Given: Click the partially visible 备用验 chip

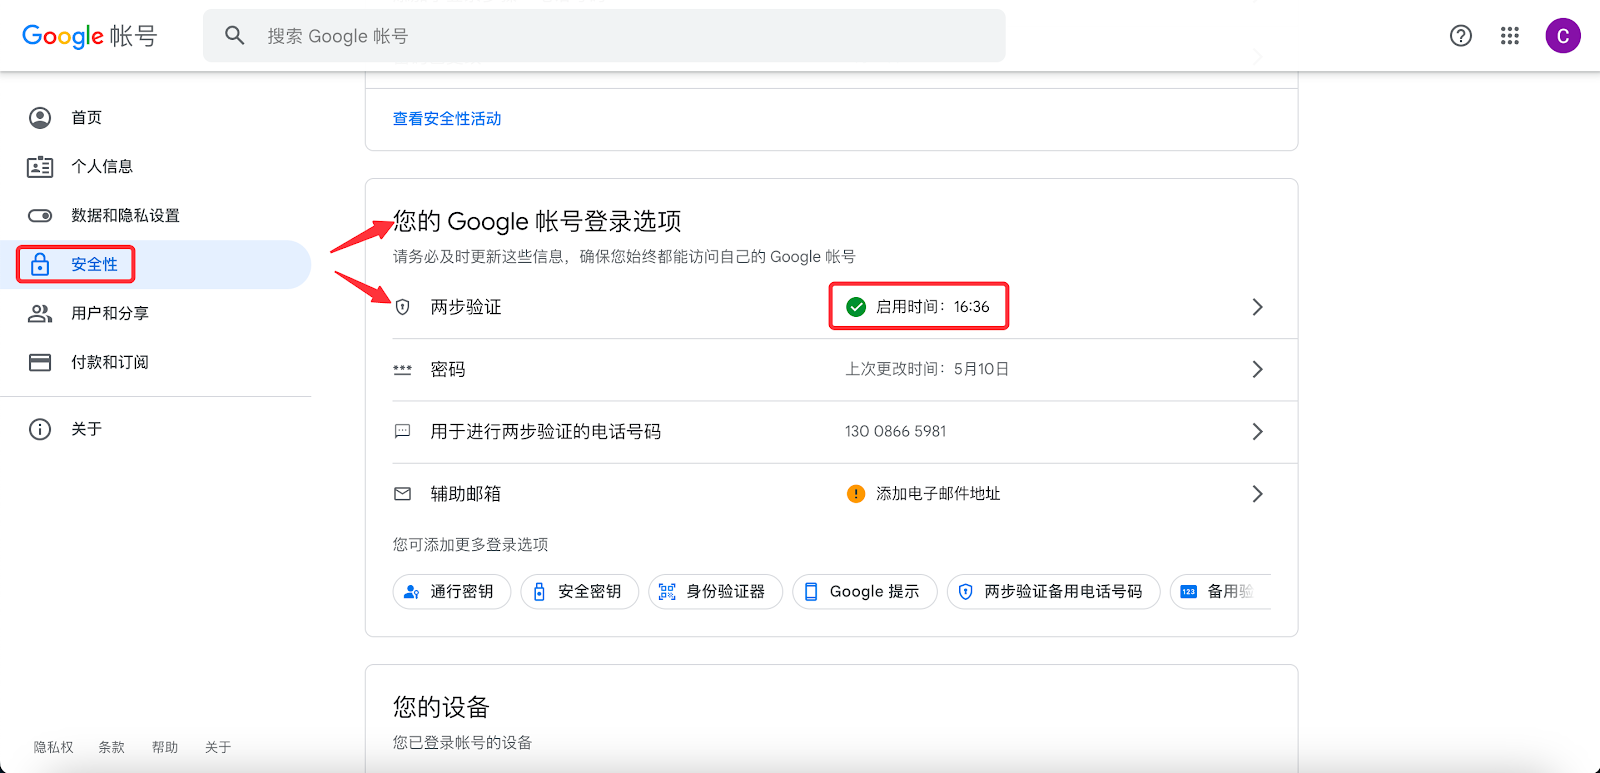Looking at the screenshot, I should pyautogui.click(x=1221, y=592).
